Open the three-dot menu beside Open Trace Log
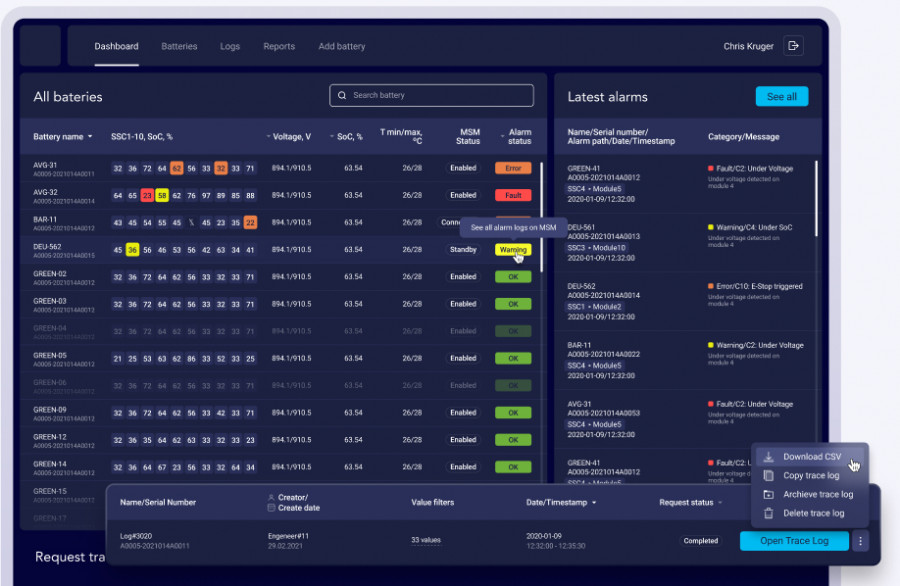The image size is (900, 586). coord(861,541)
